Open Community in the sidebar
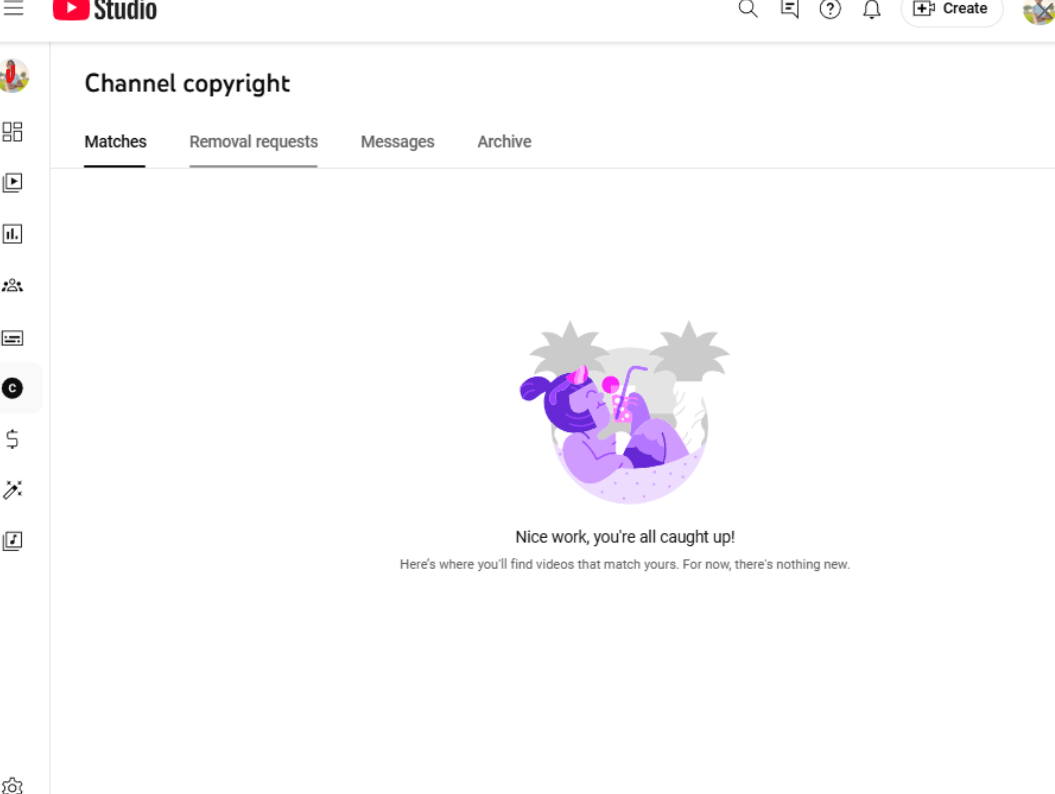This screenshot has height=794, width=1055. (x=13, y=286)
